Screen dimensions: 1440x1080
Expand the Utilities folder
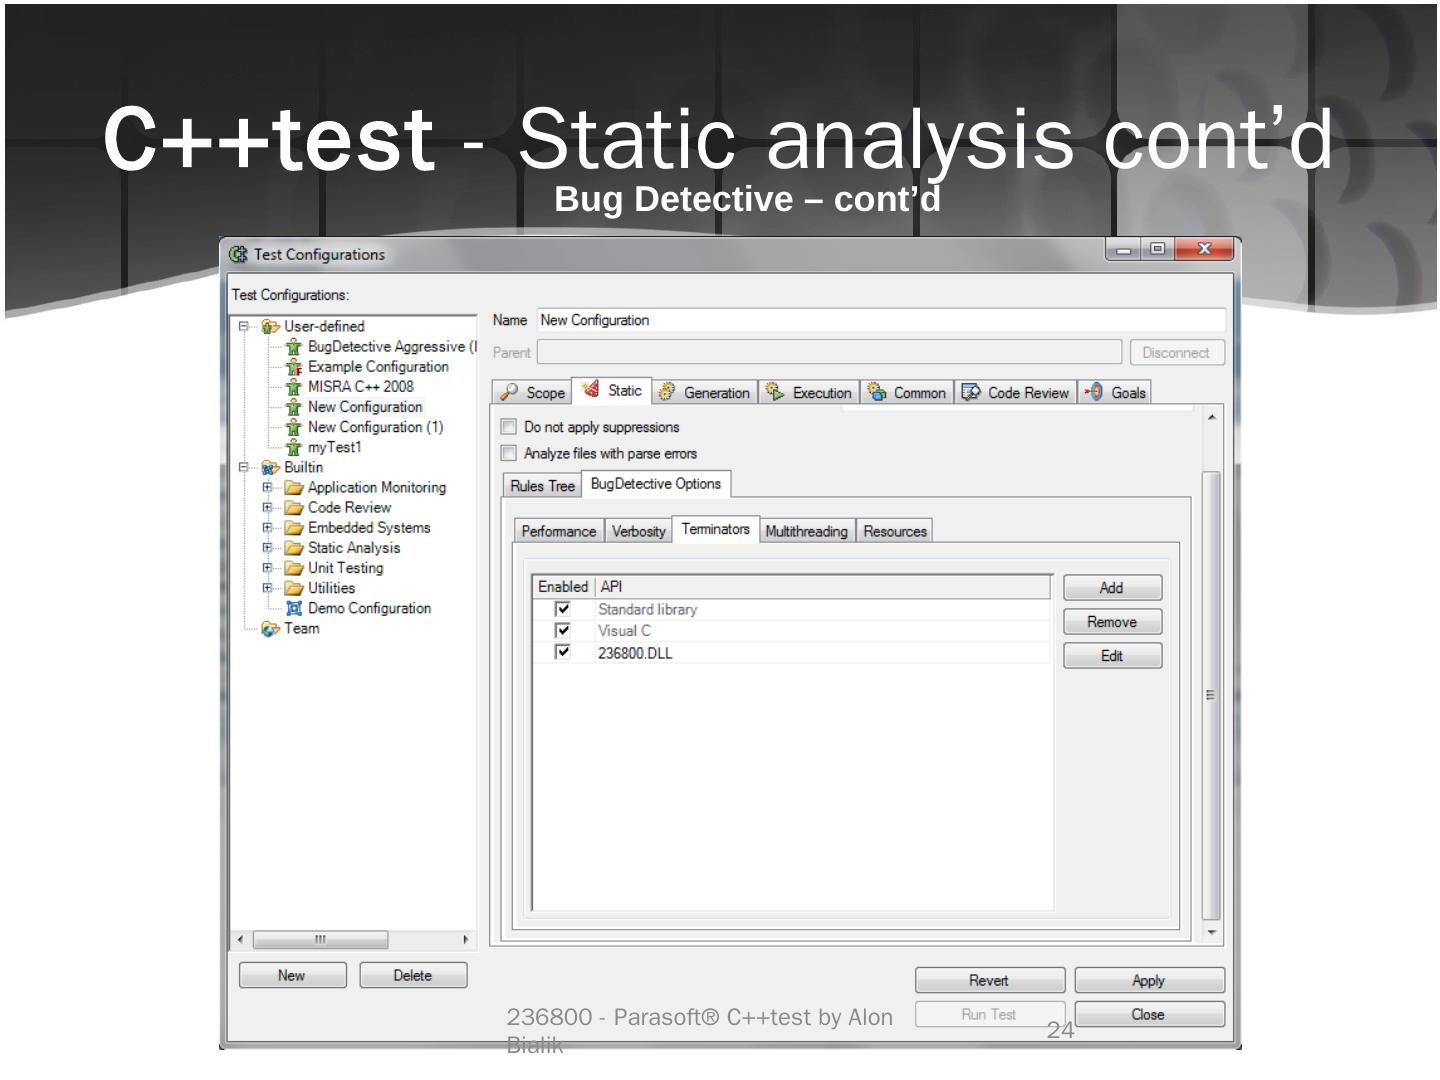268,588
